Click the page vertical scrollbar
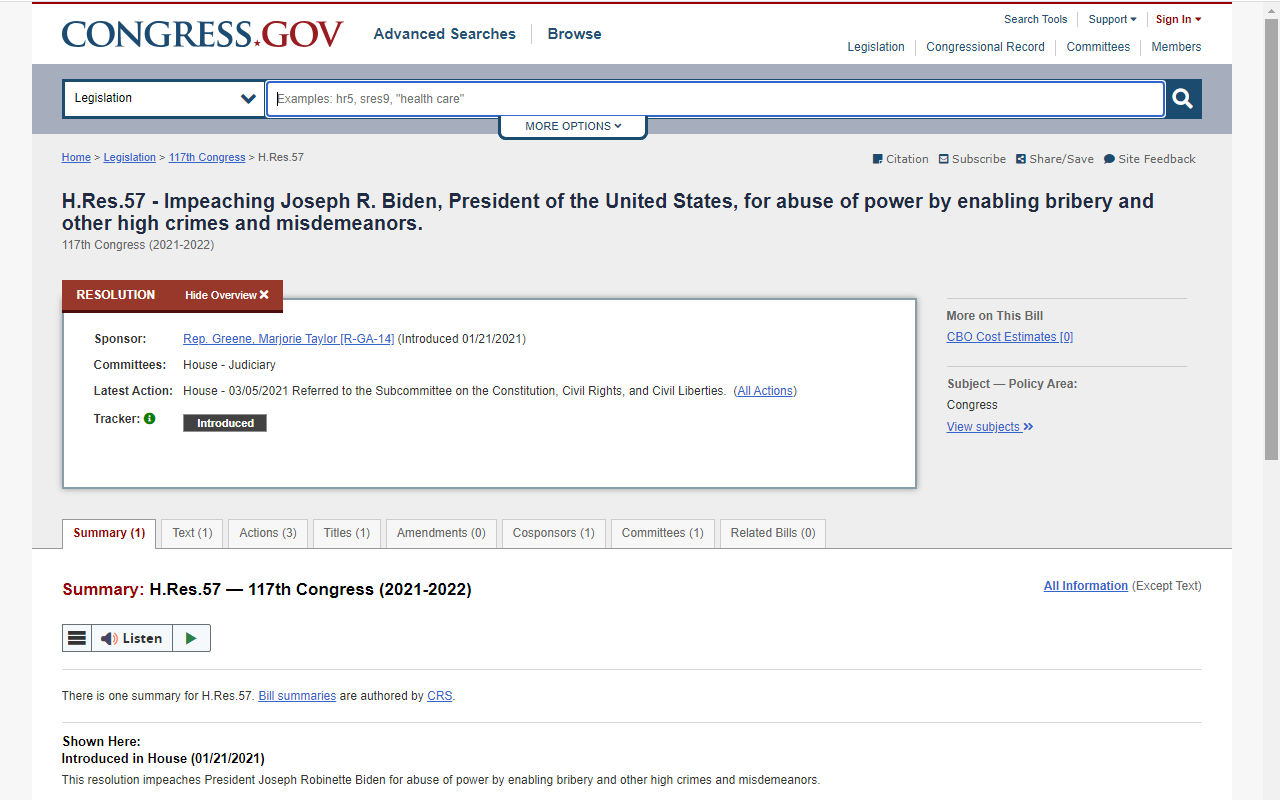Screen dimensions: 1280x800 tap(1271, 240)
